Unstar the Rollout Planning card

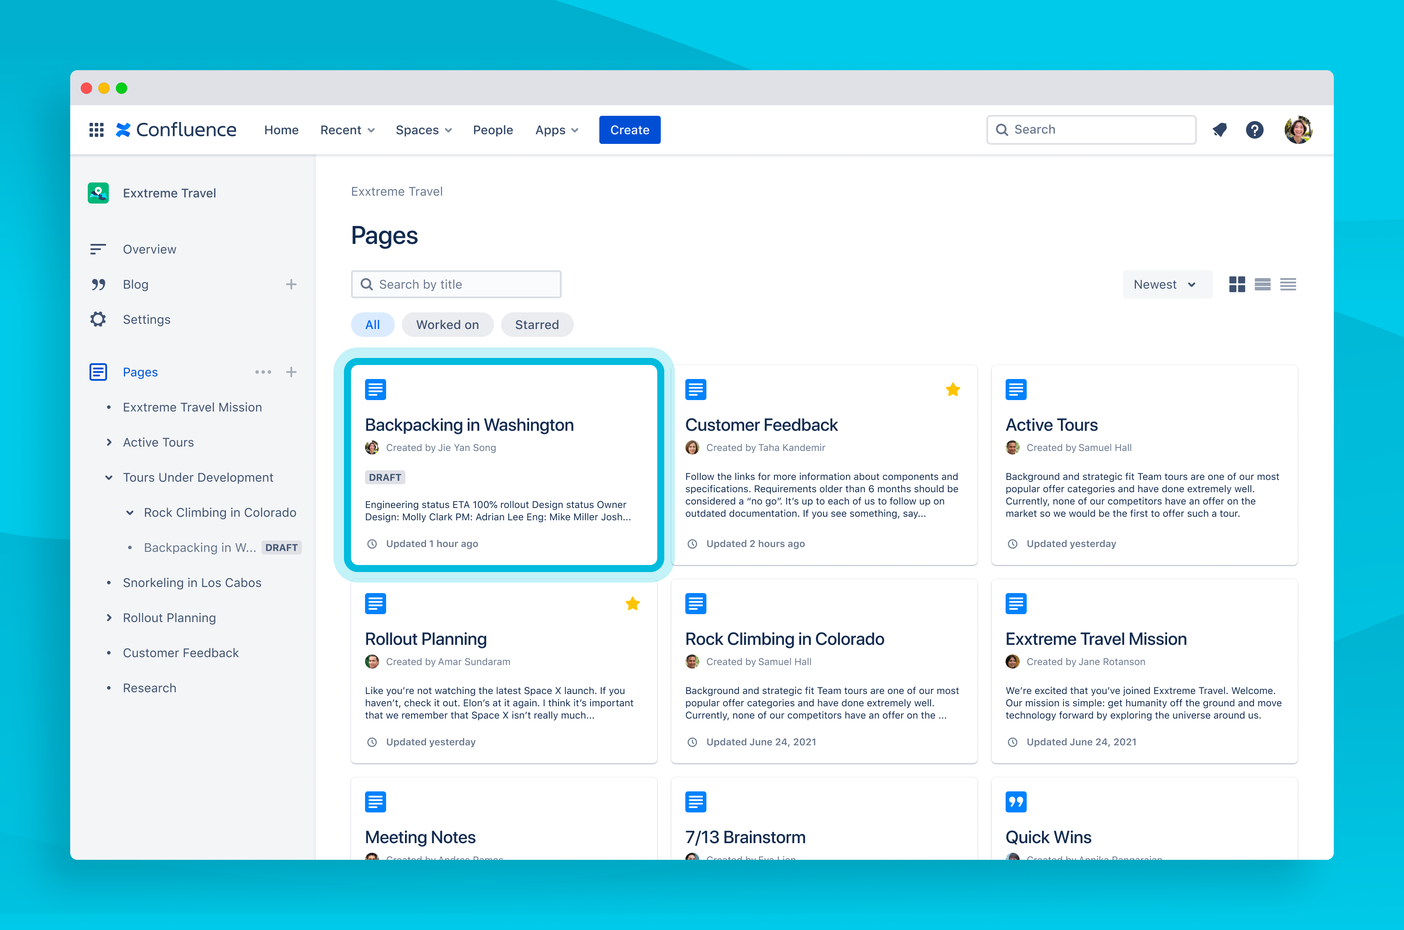tap(633, 604)
